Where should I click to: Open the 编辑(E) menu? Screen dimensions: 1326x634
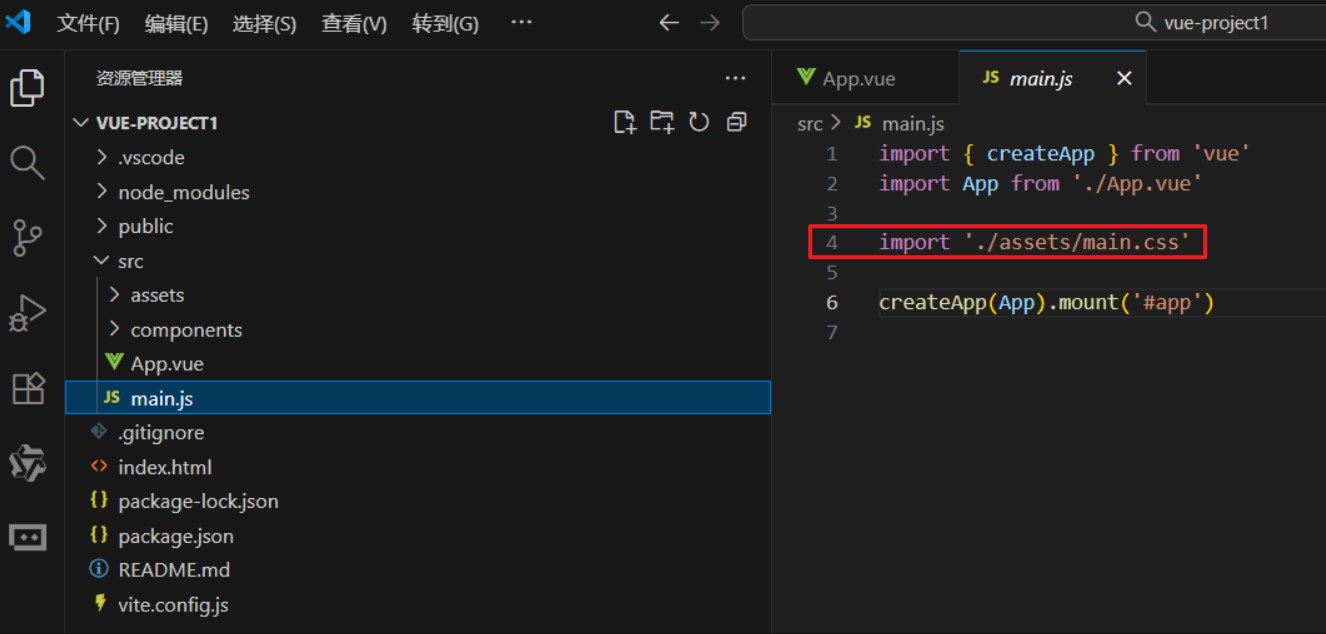[x=176, y=24]
